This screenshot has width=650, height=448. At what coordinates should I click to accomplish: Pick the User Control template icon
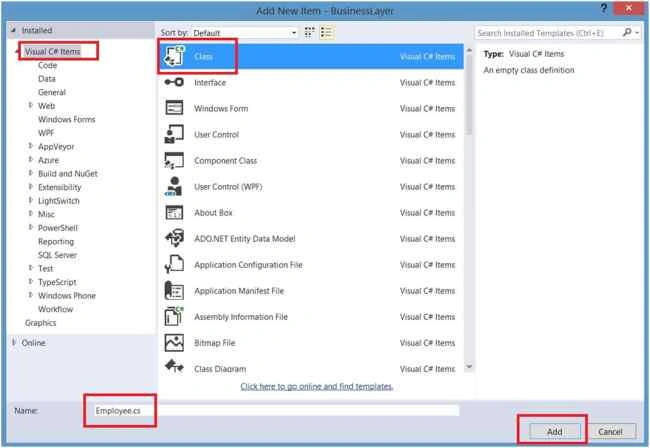click(x=174, y=134)
